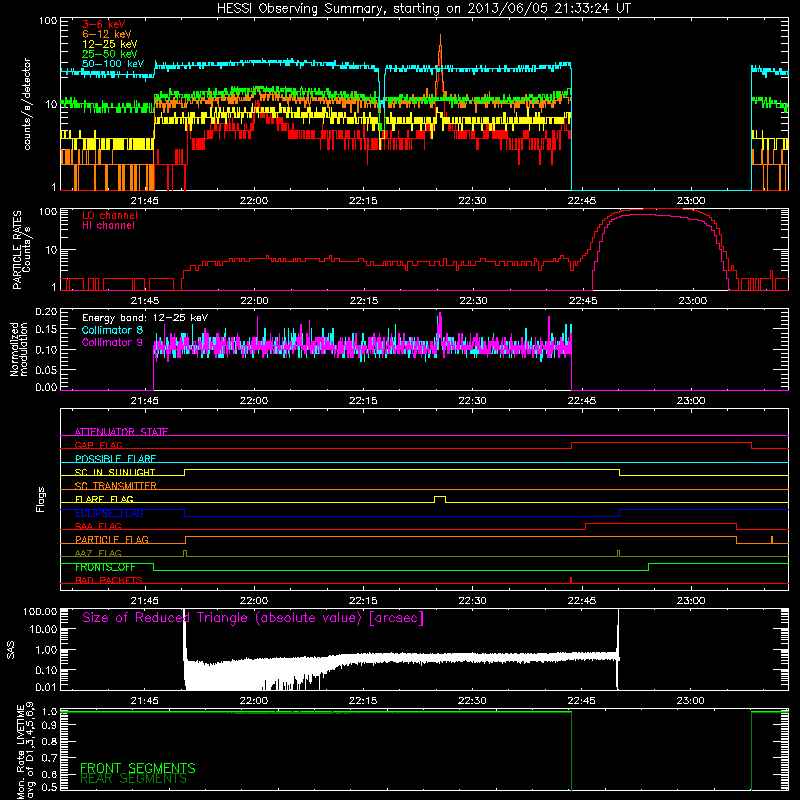The image size is (800, 800).
Task: Click the 22:15 tick label under count-rate plot
Action: tap(363, 201)
